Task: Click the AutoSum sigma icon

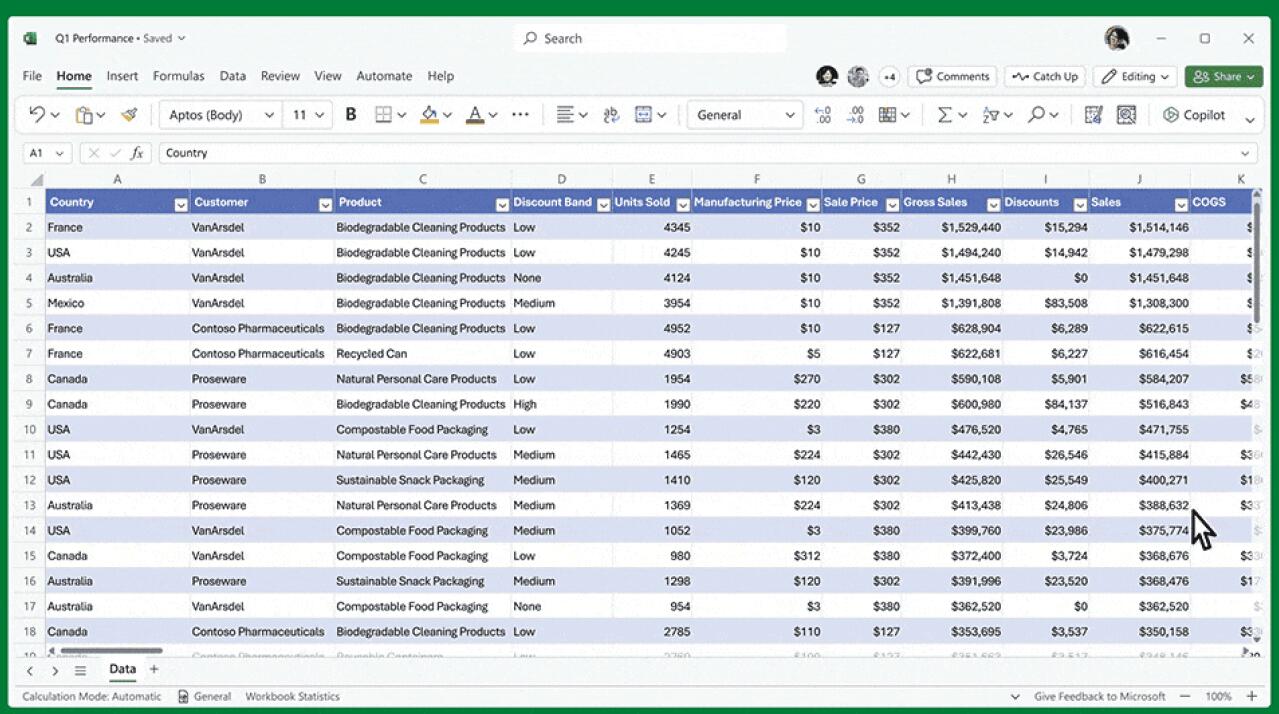Action: point(944,115)
